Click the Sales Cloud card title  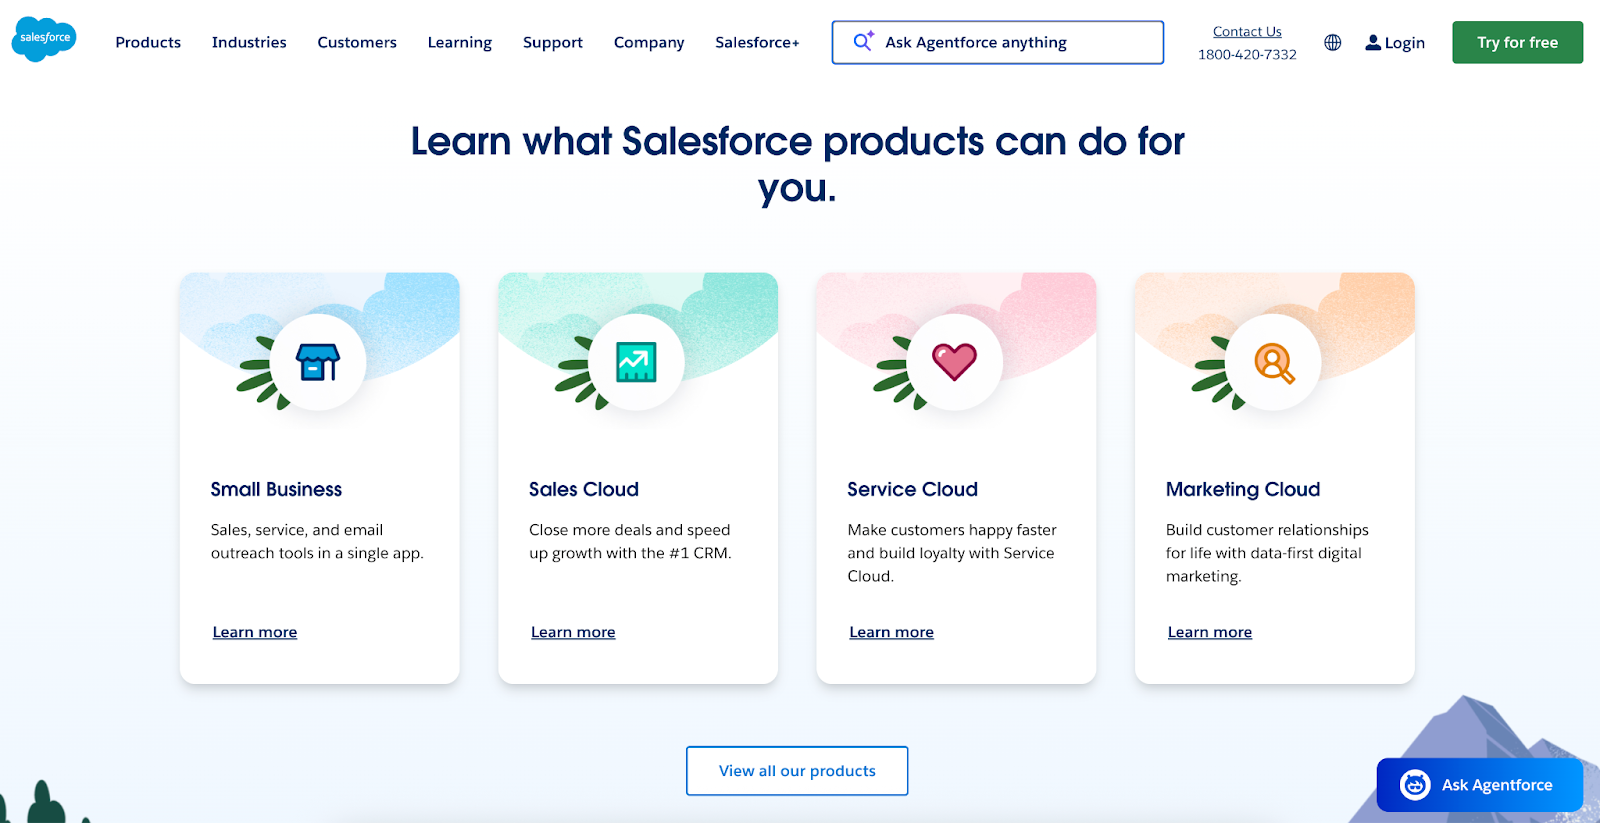584,489
